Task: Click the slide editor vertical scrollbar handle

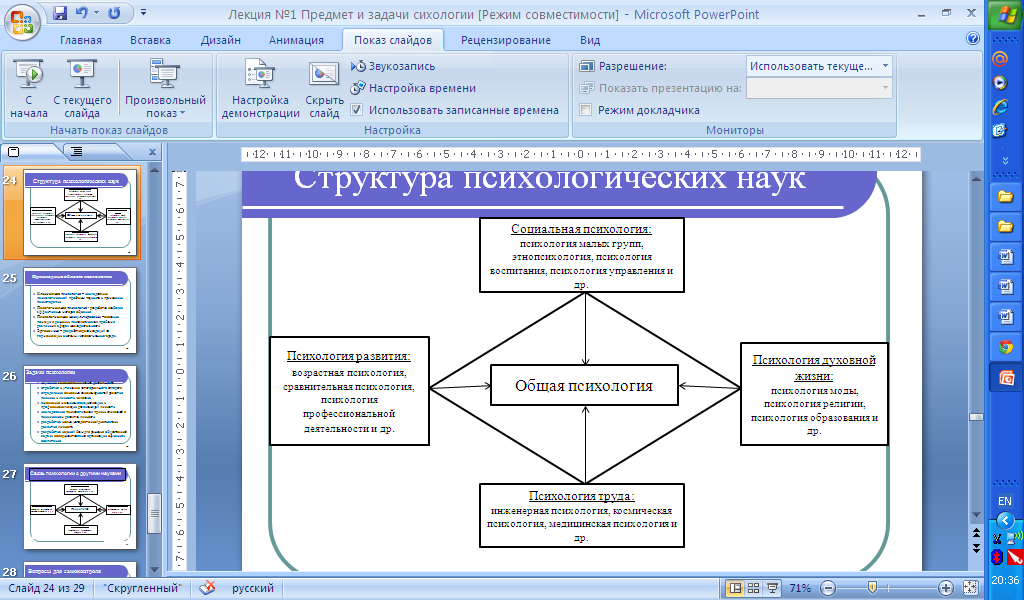Action: tap(976, 417)
